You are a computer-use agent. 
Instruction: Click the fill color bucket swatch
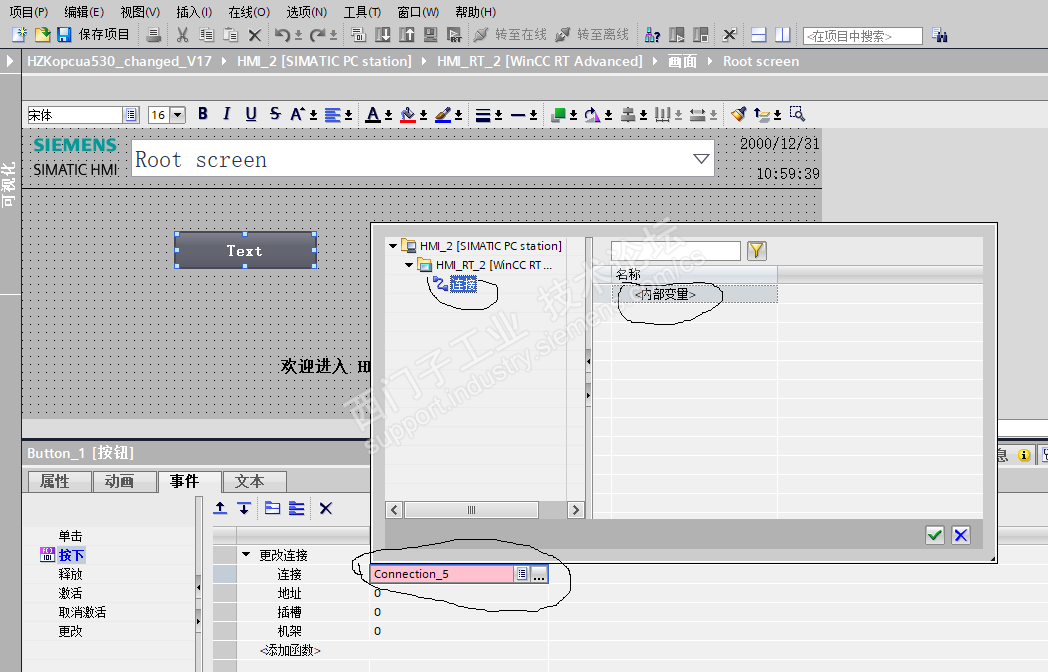pyautogui.click(x=408, y=115)
